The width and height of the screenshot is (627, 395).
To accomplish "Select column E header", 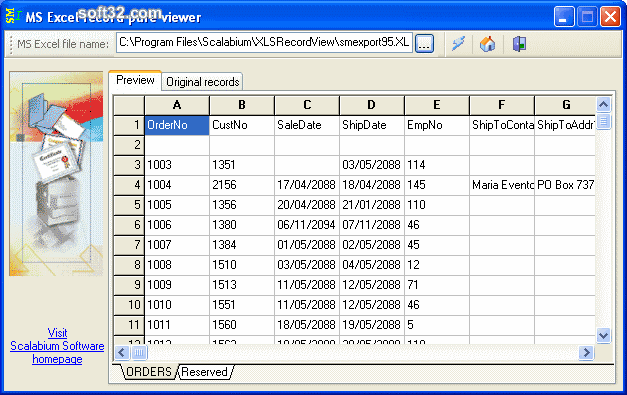I will tap(437, 105).
